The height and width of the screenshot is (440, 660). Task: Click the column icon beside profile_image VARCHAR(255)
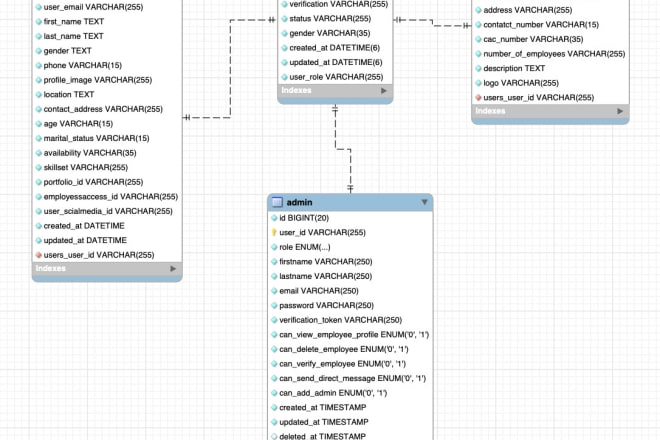(39, 80)
